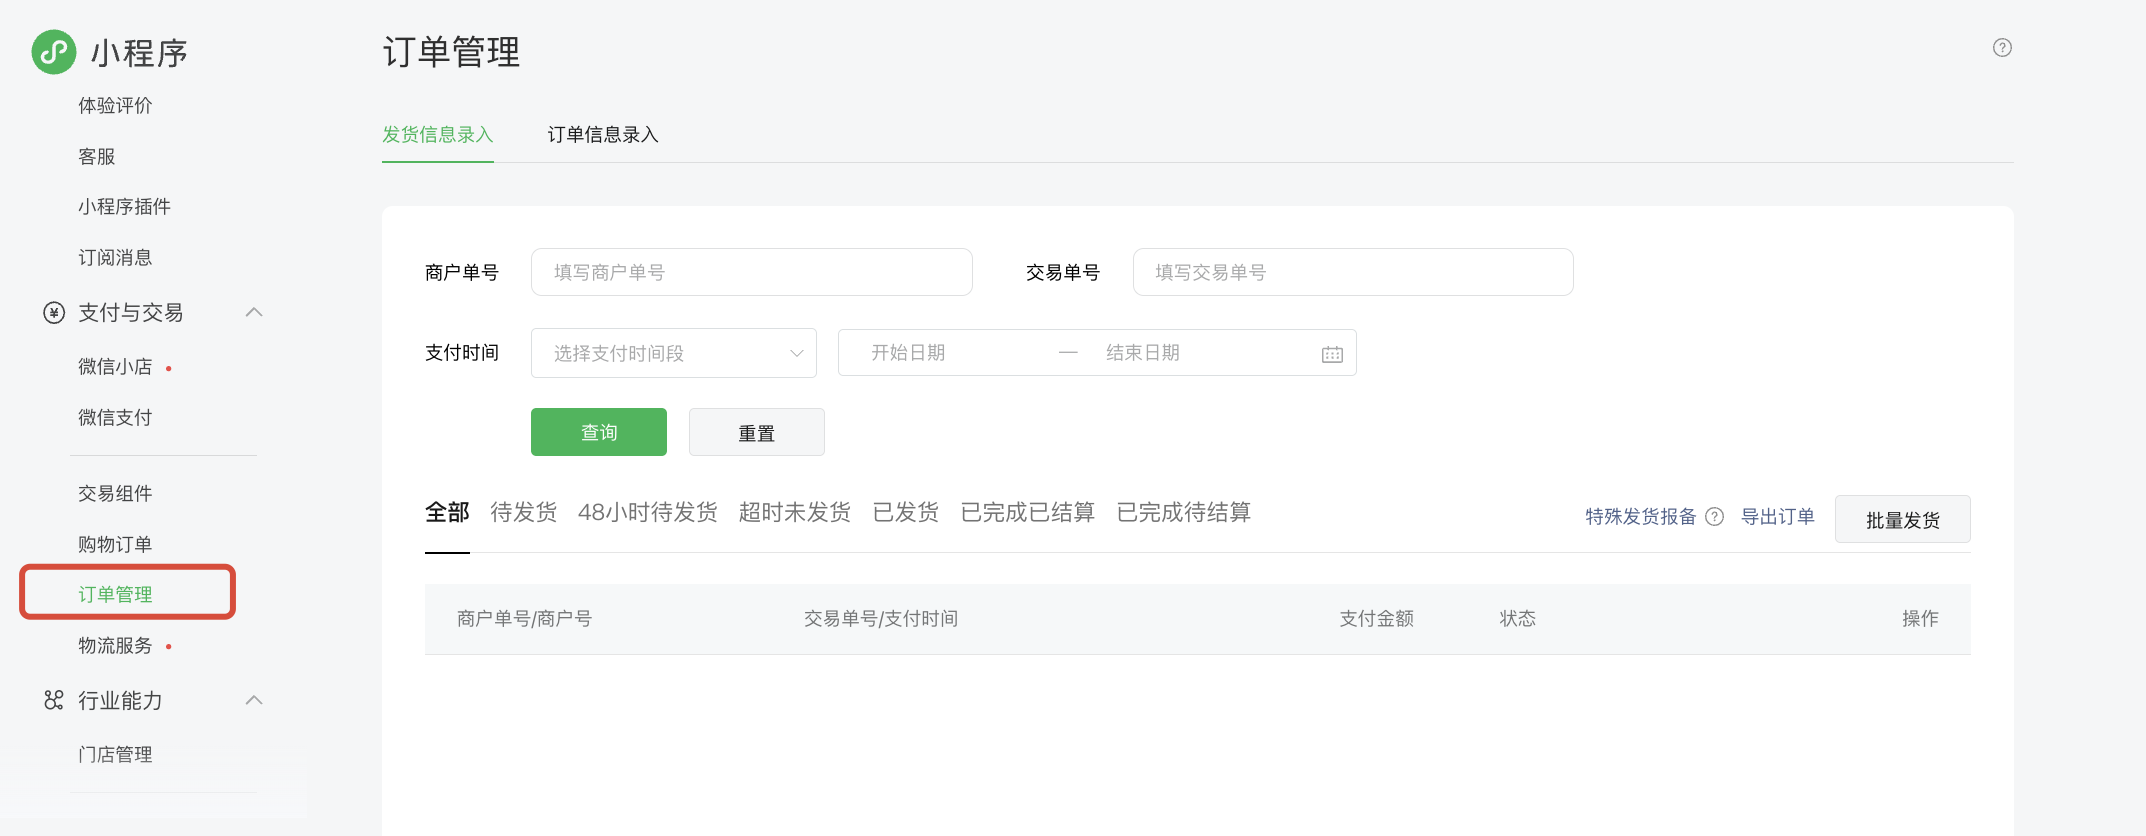Viewport: 2146px width, 836px height.
Task: Select the 待发货 filter tab
Action: [x=523, y=513]
